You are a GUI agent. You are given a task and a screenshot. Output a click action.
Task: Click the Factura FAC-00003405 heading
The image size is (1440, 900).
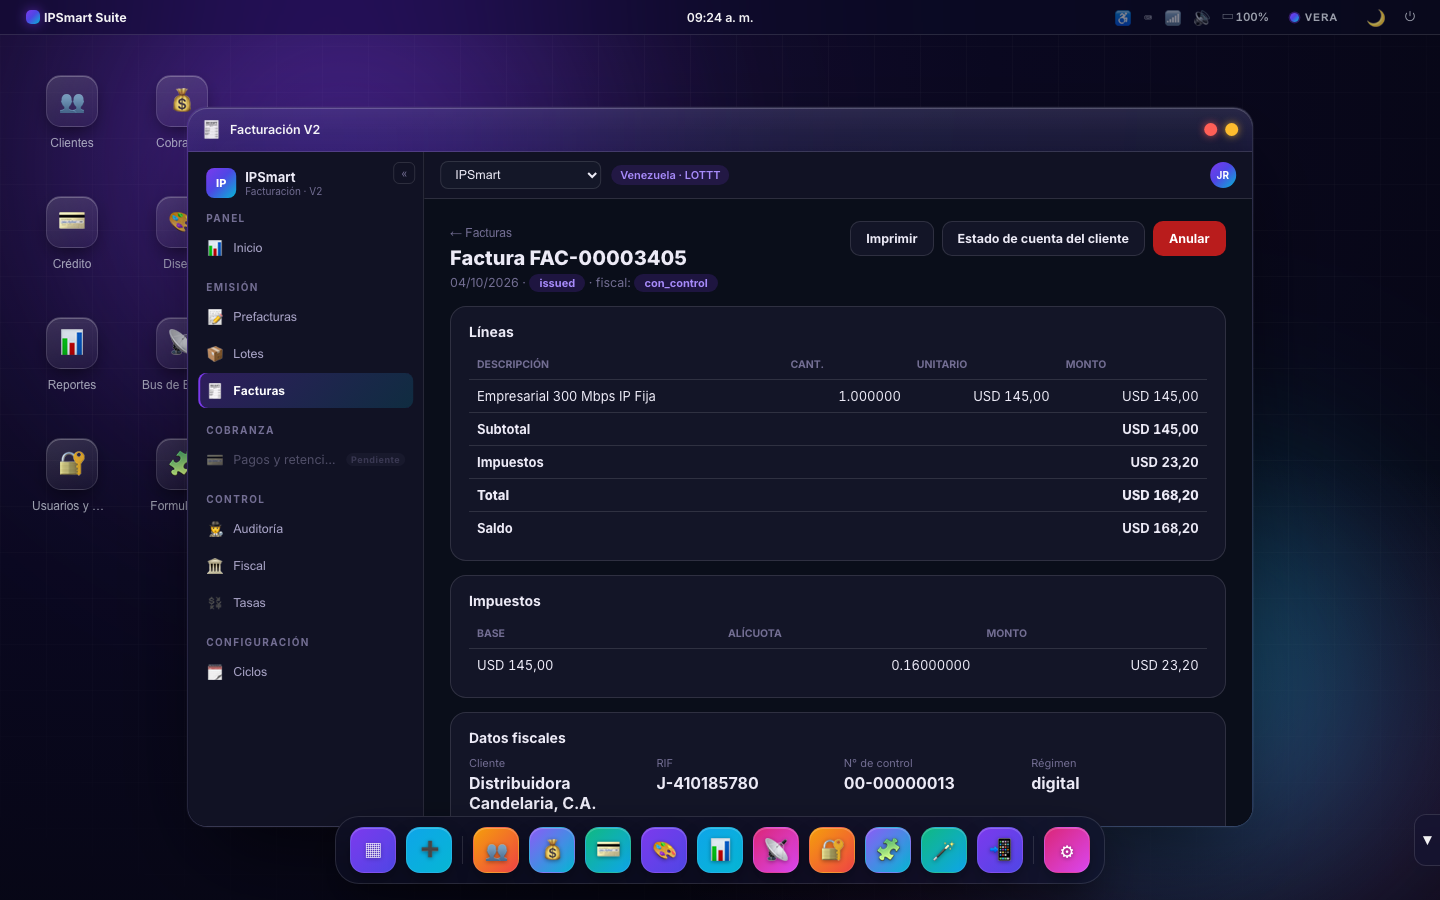point(568,258)
